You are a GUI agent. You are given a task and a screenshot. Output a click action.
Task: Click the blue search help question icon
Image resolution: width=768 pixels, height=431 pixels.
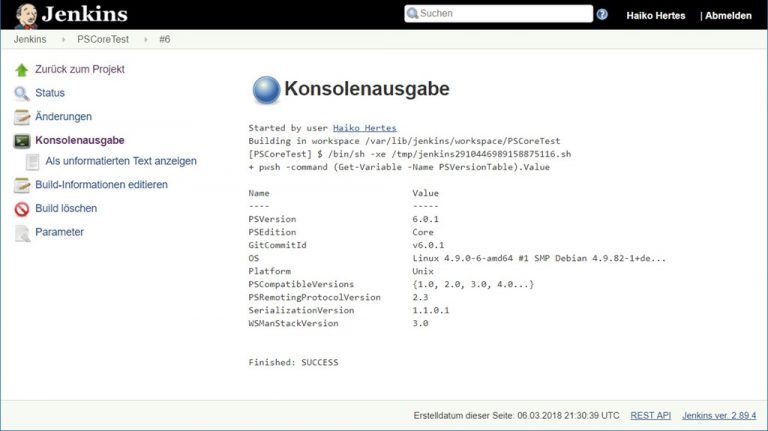602,14
